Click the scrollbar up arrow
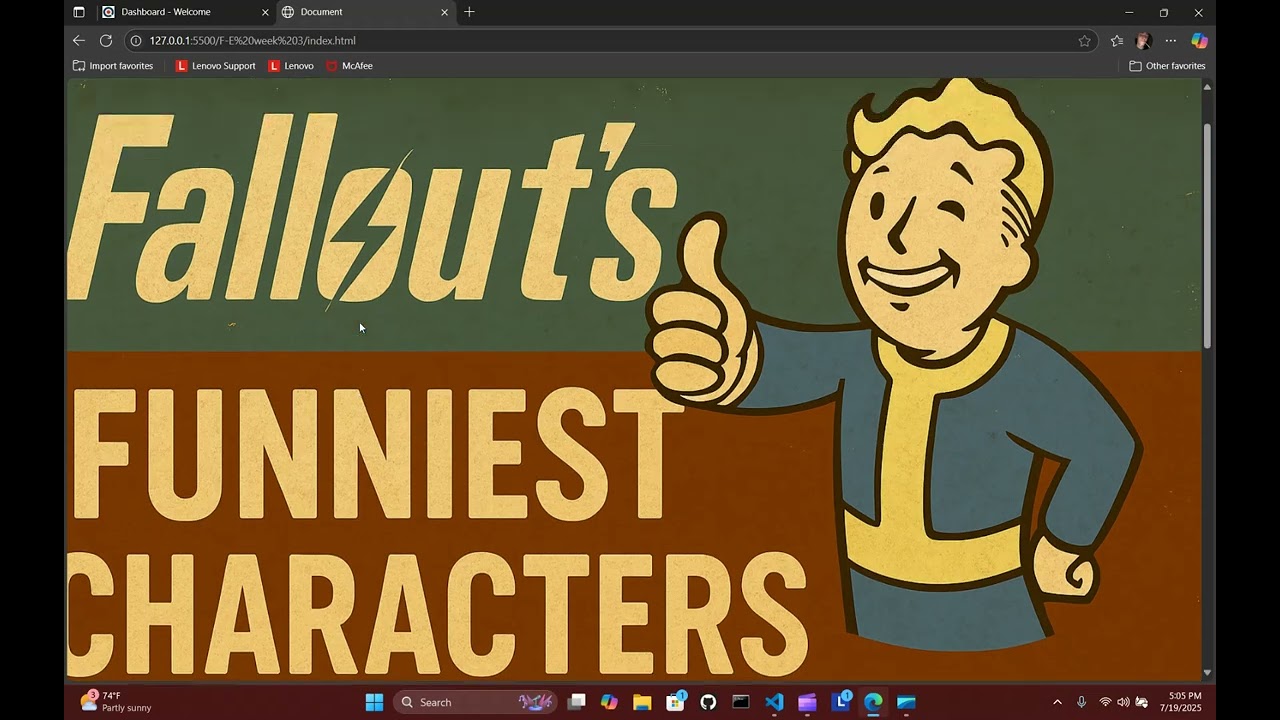This screenshot has width=1280, height=720. 1207,87
